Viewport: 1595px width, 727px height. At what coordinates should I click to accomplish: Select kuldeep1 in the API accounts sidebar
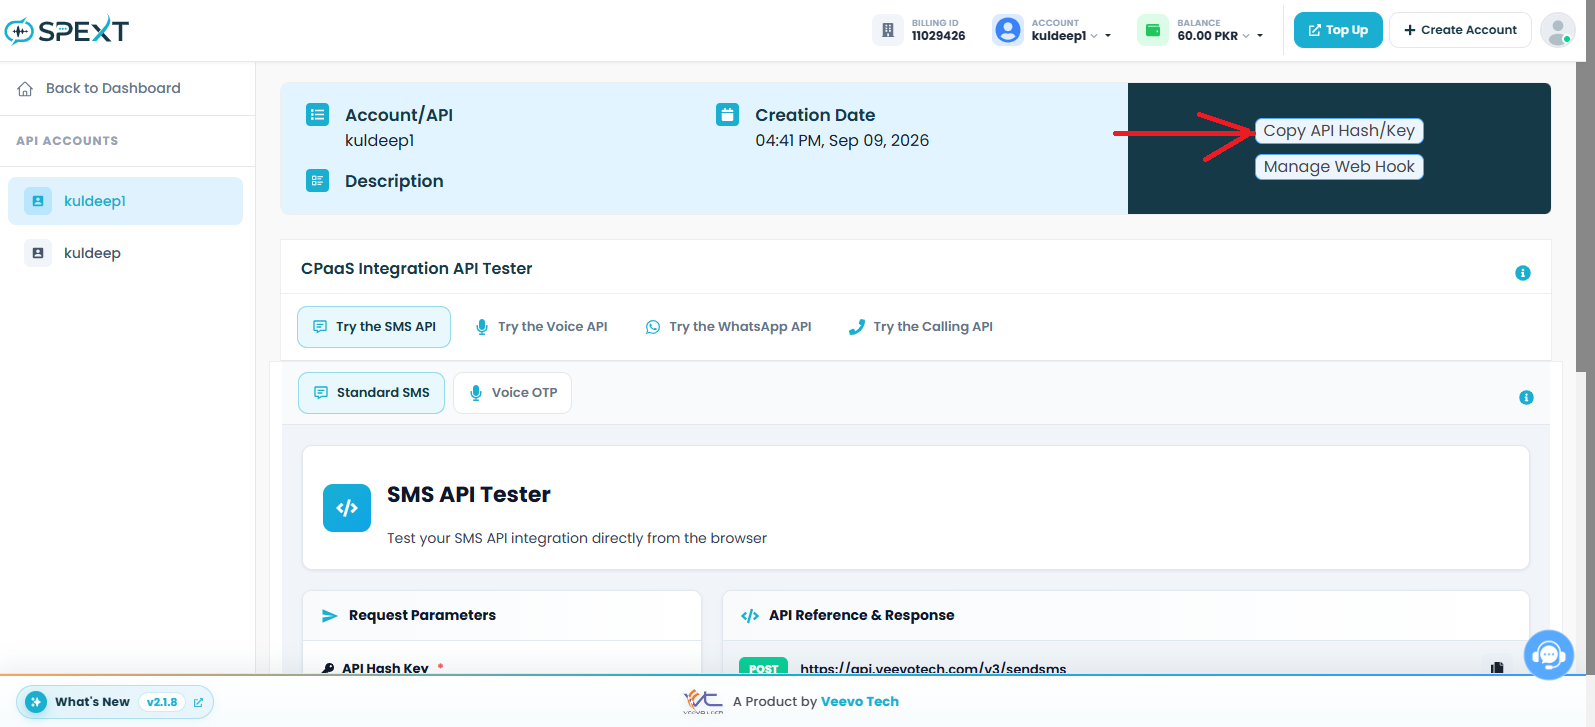click(x=125, y=201)
